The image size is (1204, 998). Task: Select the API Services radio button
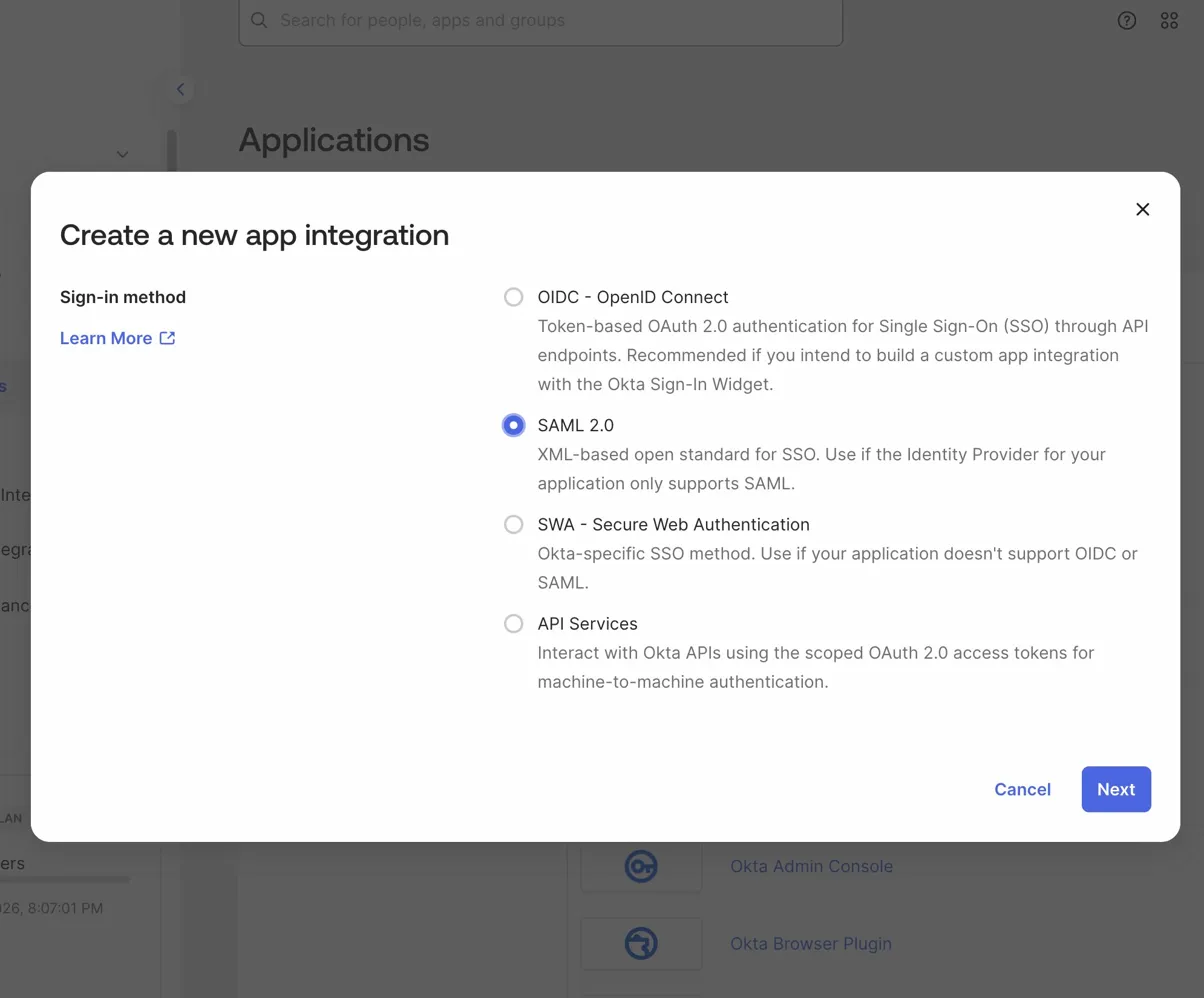click(x=513, y=623)
